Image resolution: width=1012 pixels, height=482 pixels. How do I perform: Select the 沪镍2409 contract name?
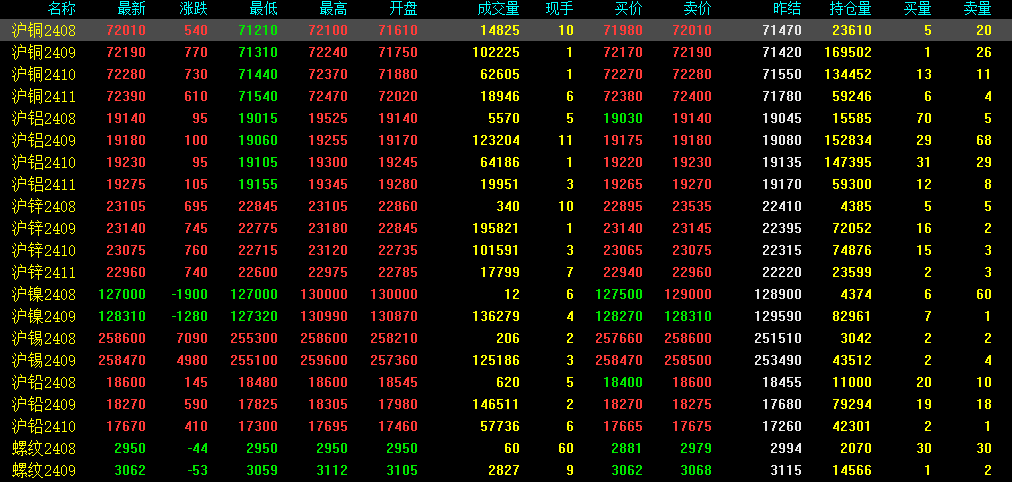coord(44,316)
